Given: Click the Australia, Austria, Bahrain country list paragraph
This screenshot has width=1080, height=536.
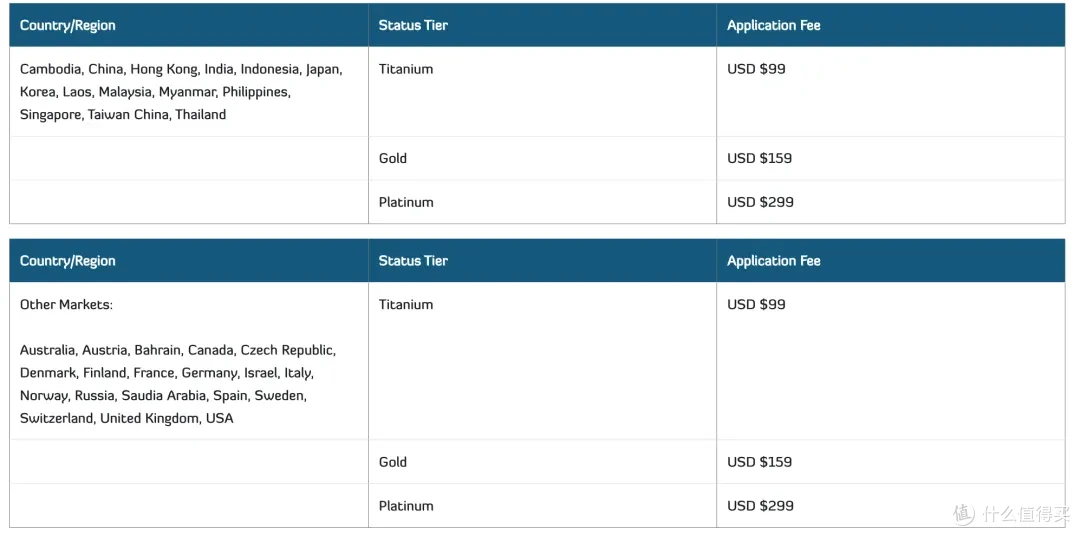Looking at the screenshot, I should pyautogui.click(x=178, y=384).
